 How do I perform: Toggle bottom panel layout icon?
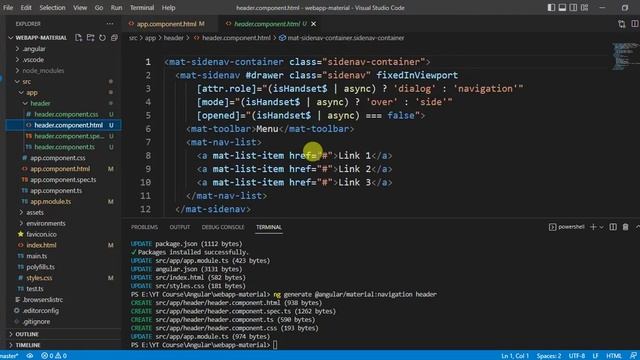click(x=562, y=7)
